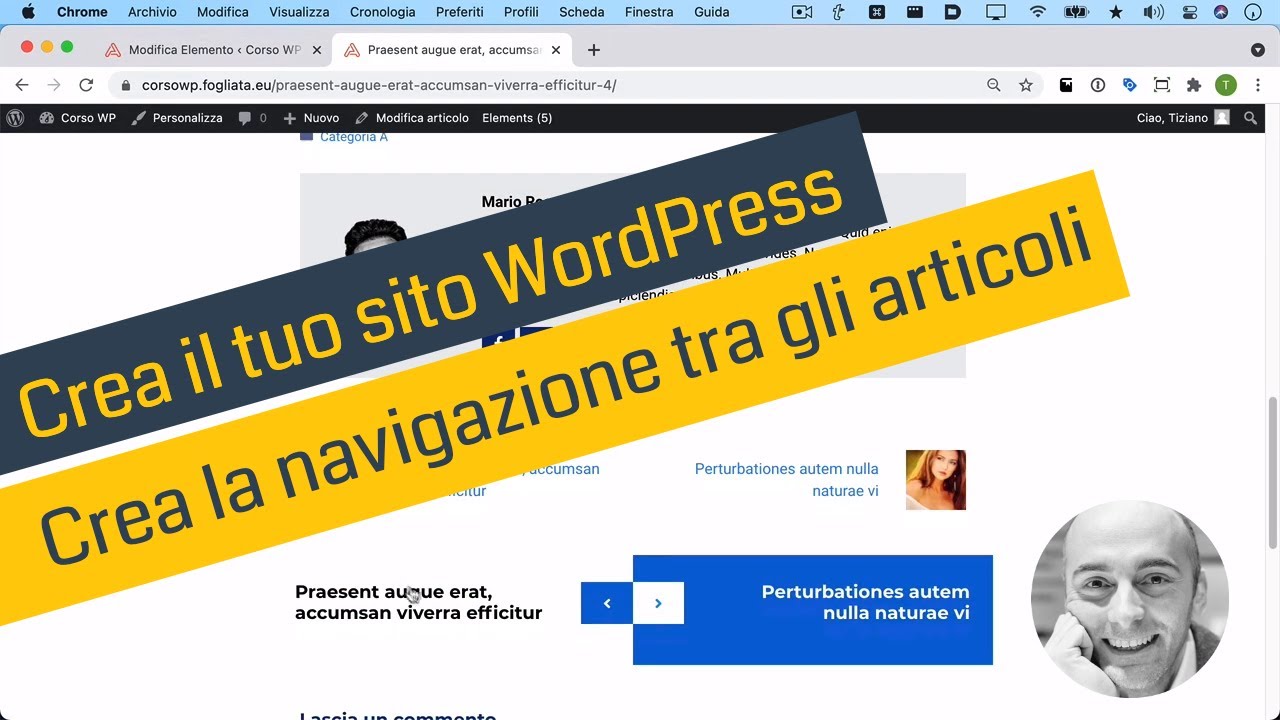Click the Perturbationes autem nulla naturae vi link

click(x=787, y=479)
